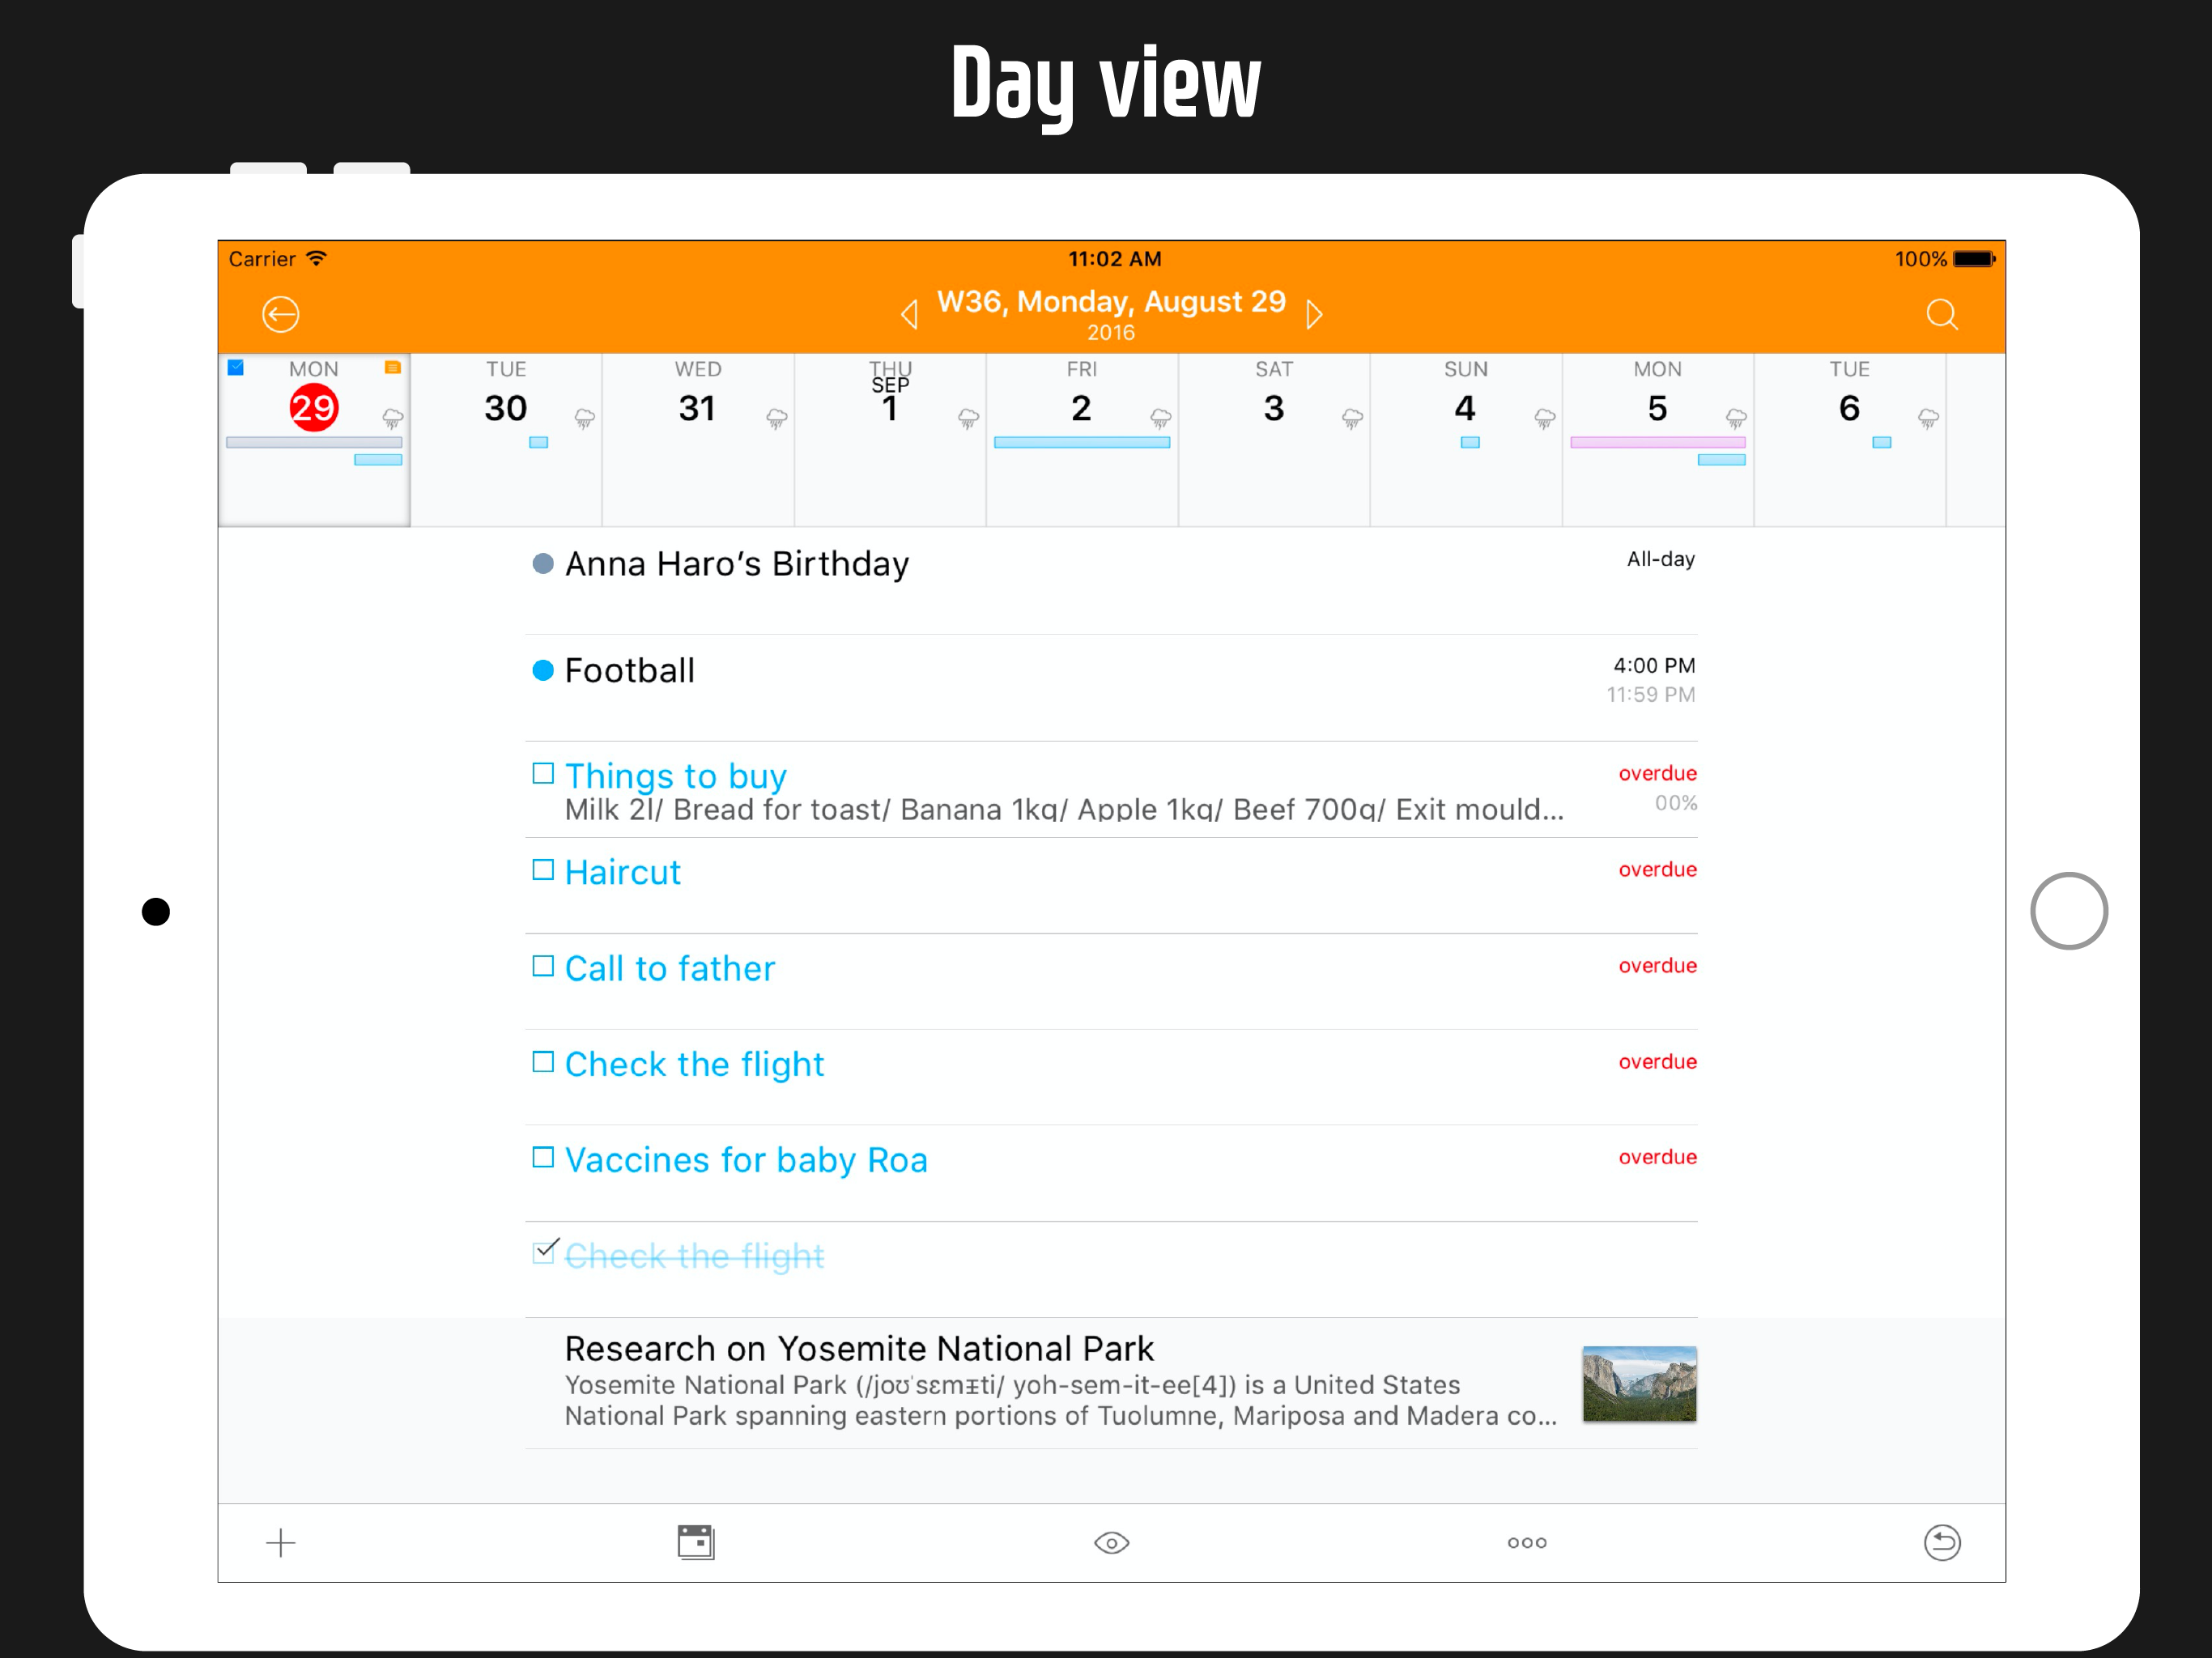Tap the undo circular arrow icon
The image size is (2212, 1658).
(x=1941, y=1542)
